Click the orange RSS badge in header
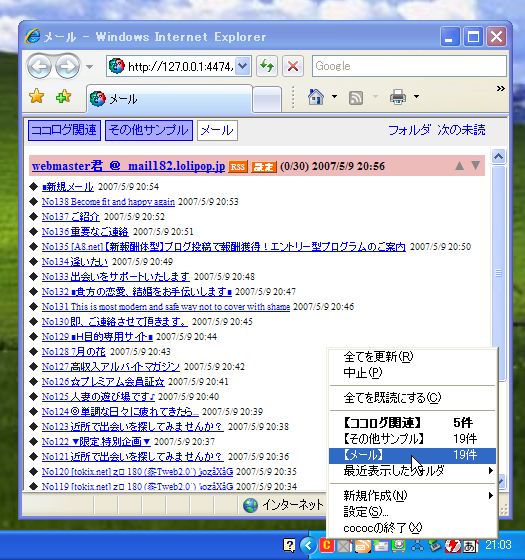Viewport: 525px width, 560px height. (x=238, y=166)
